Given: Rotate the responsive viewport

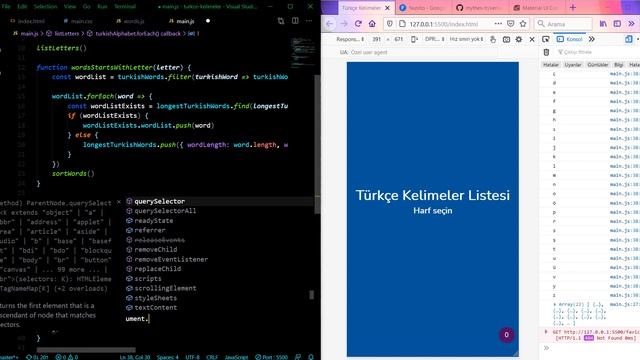Looking at the screenshot, I should click(414, 39).
